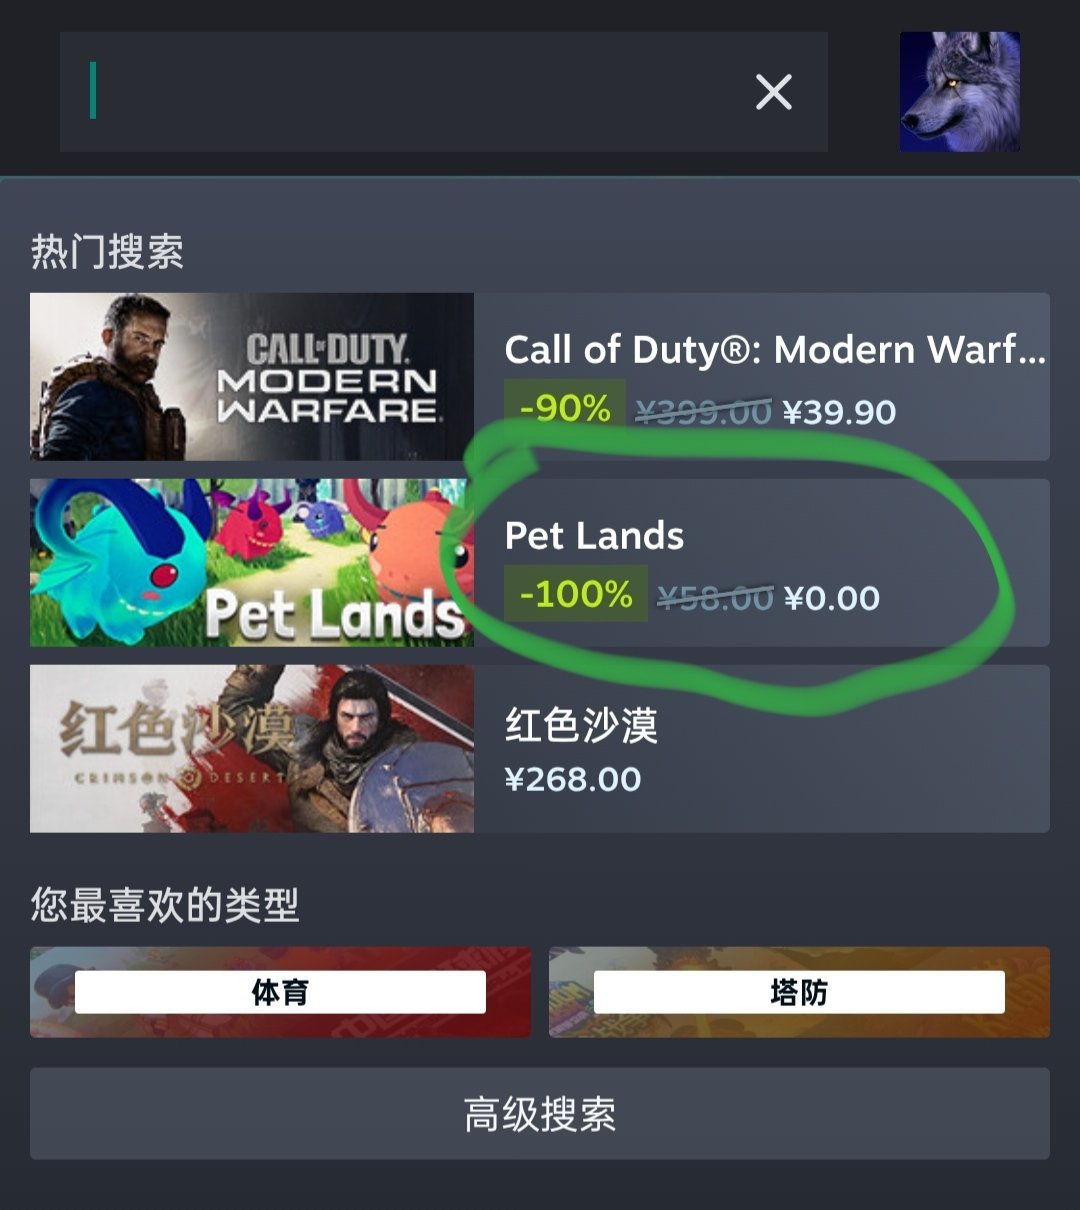This screenshot has width=1080, height=1210.
Task: Click the 热门搜索 section heading
Action: 107,251
